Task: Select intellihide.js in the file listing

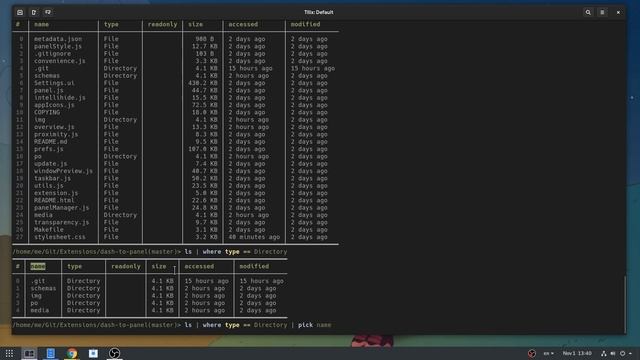Action: click(60, 98)
